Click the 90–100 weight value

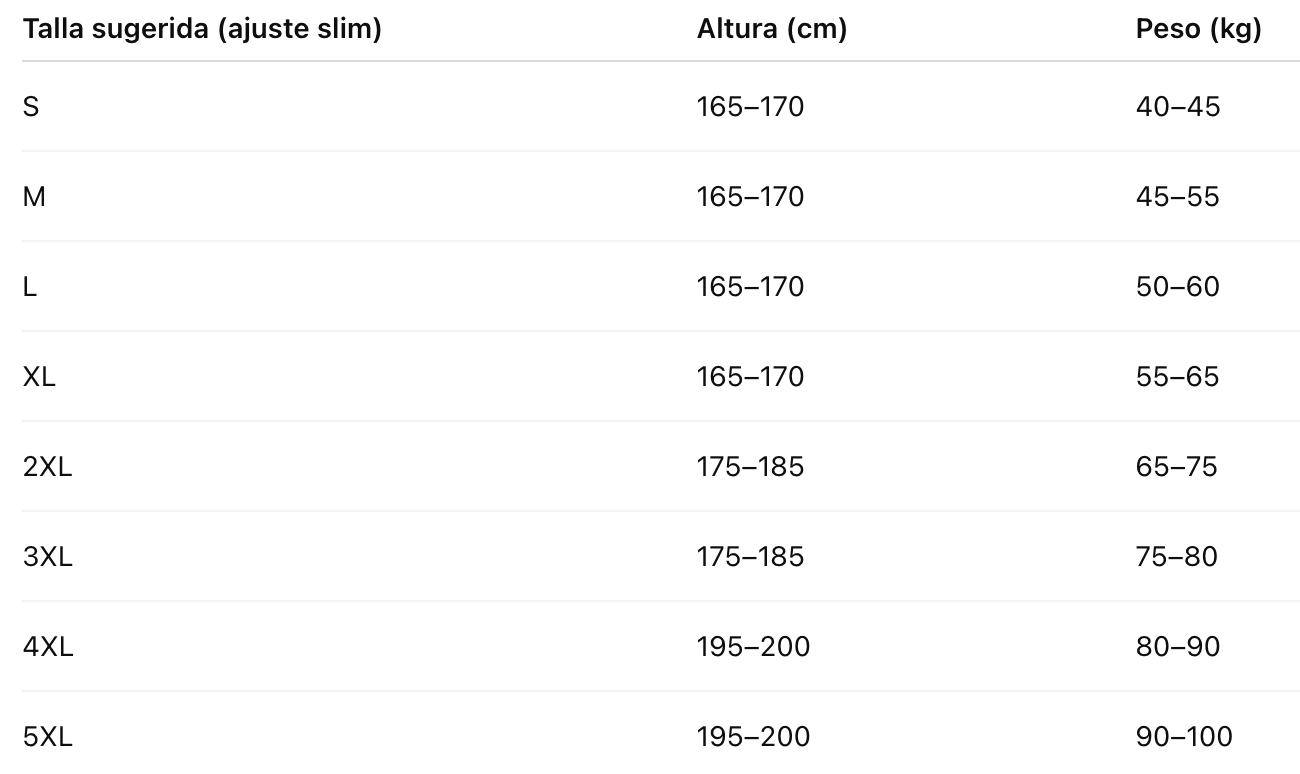(1184, 737)
